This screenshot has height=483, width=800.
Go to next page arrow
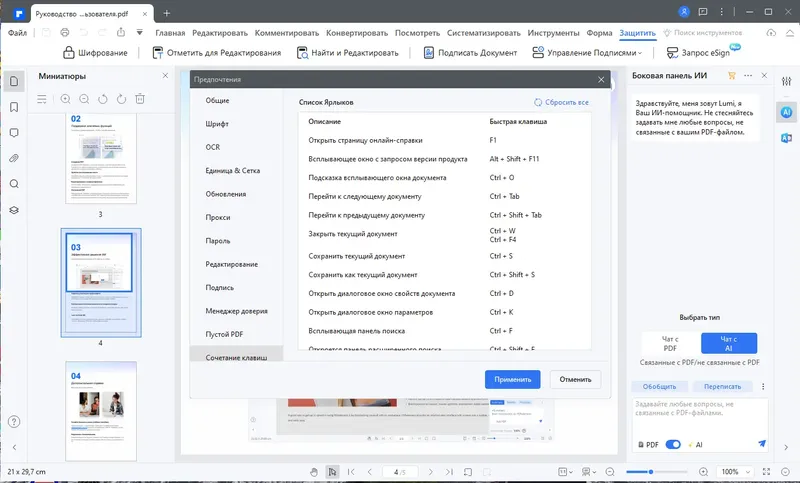(x=431, y=472)
